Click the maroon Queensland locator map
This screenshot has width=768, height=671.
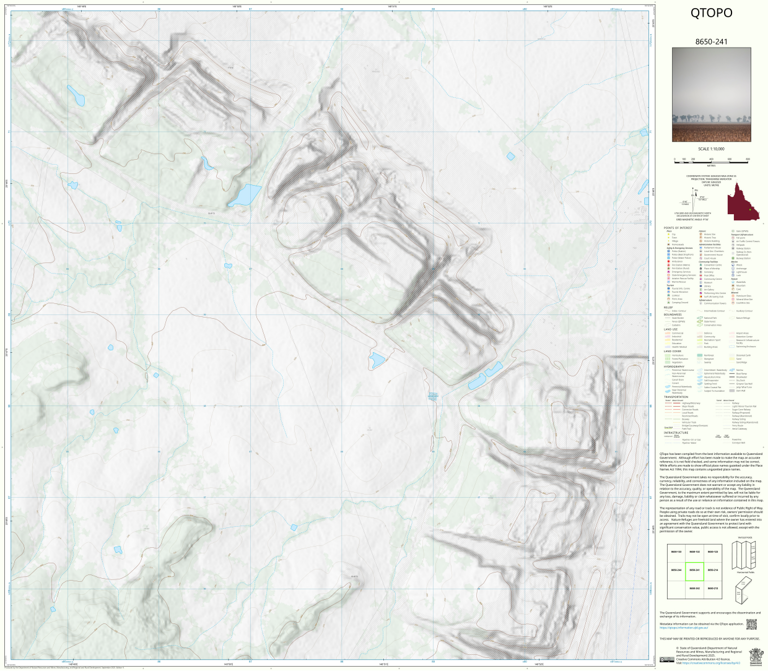[x=743, y=201]
